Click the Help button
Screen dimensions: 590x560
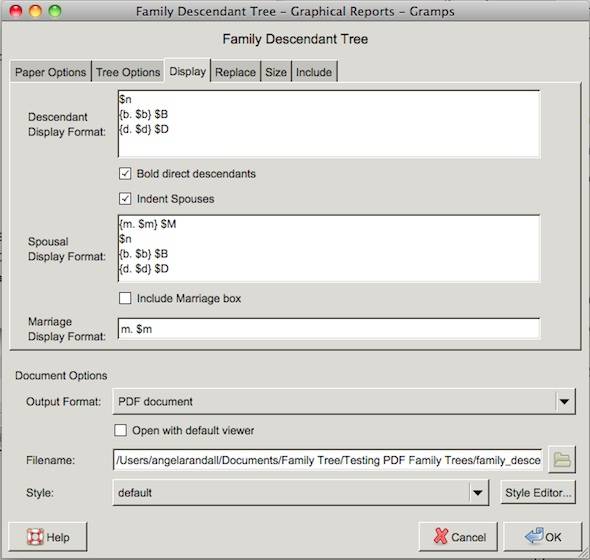[x=48, y=537]
